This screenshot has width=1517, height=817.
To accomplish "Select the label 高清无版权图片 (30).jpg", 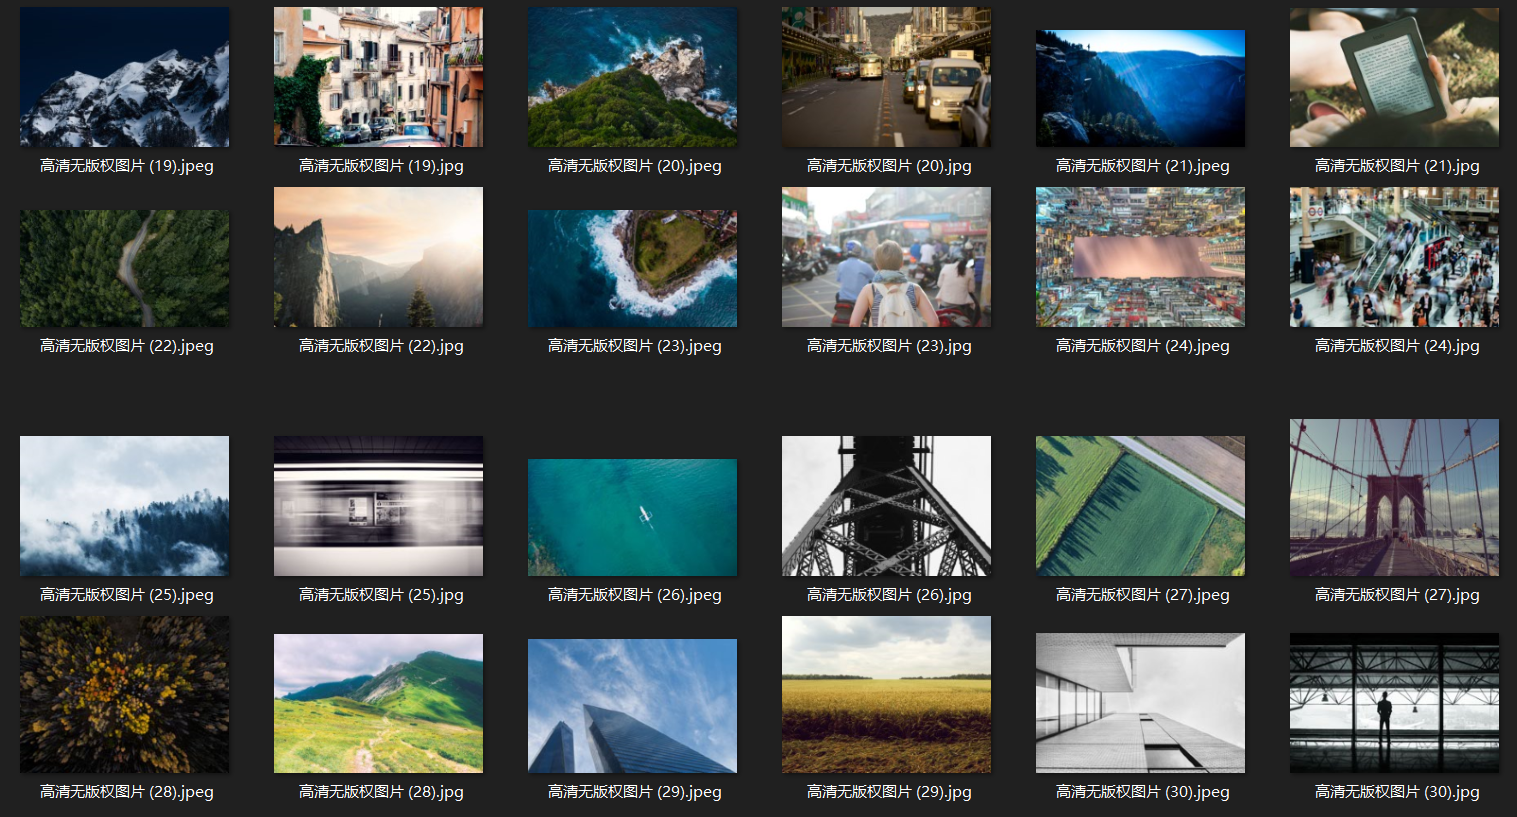I will tap(1397, 792).
